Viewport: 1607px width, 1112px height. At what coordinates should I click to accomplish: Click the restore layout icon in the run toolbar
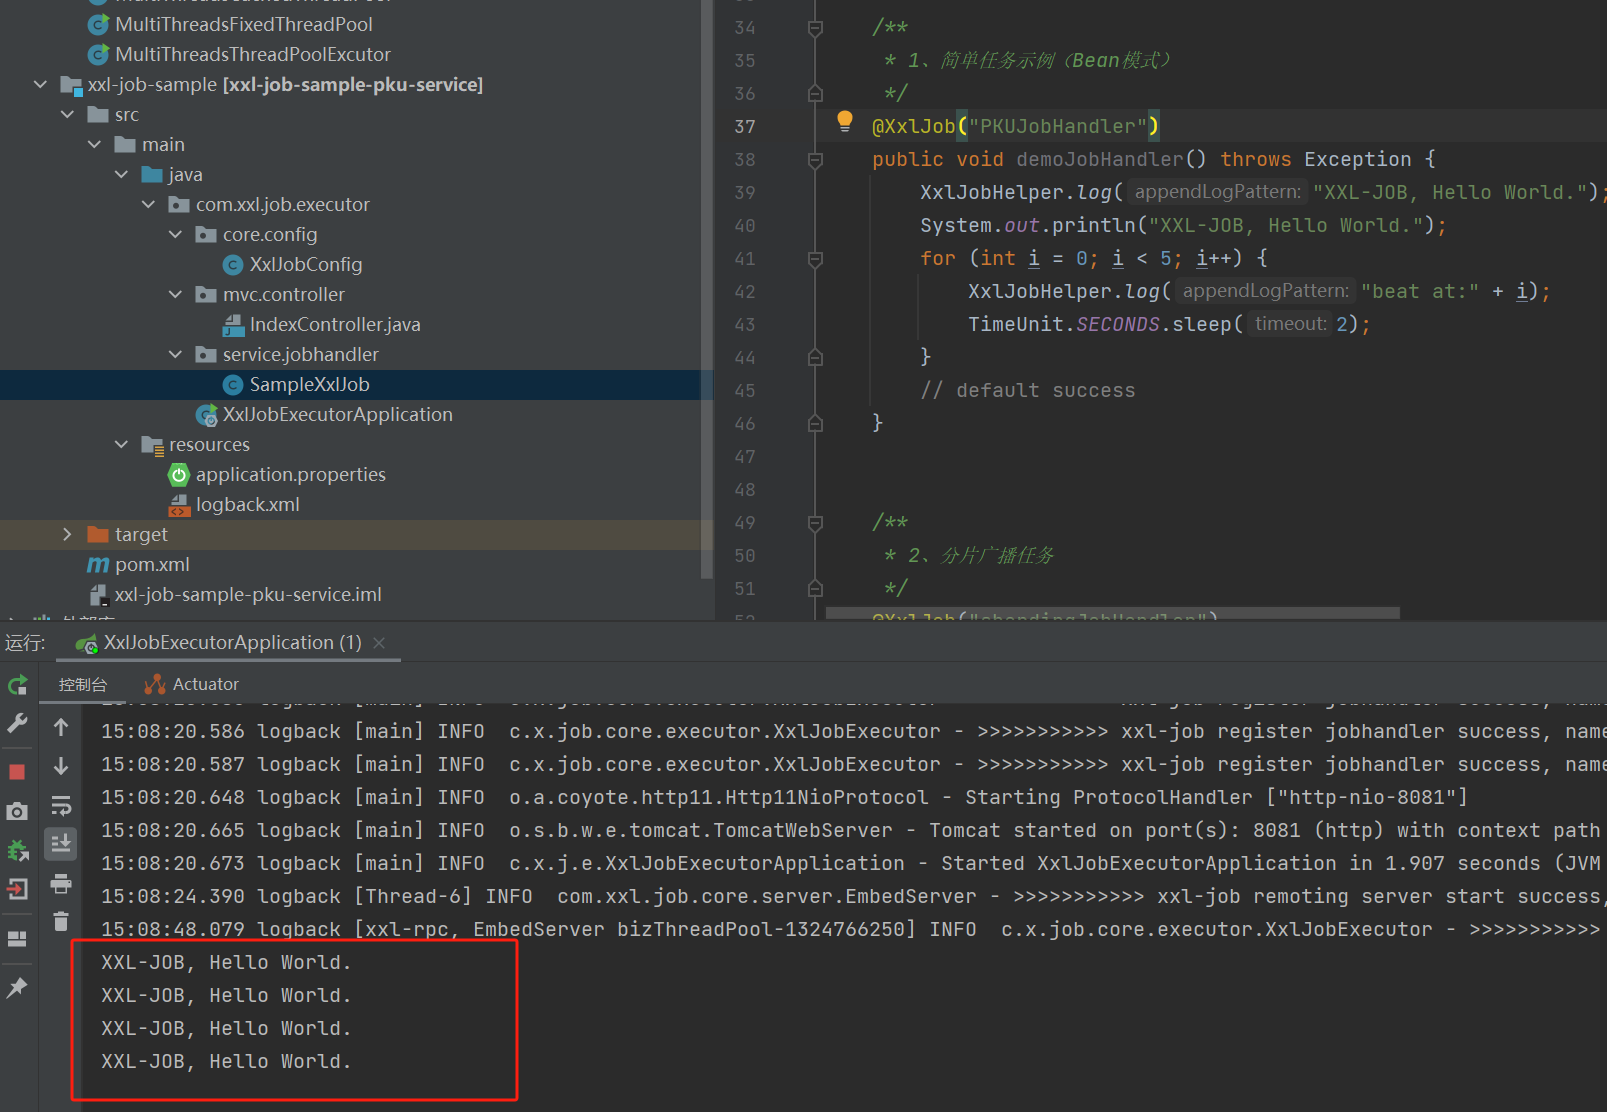[x=17, y=938]
